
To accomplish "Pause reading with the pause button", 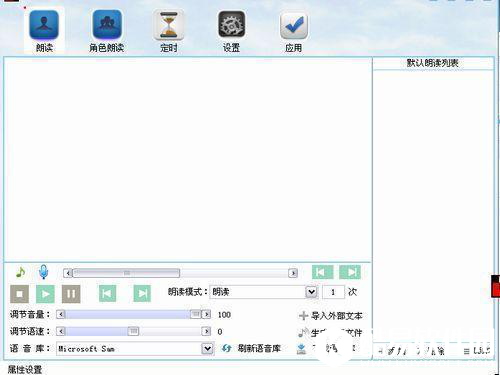I will tap(71, 294).
